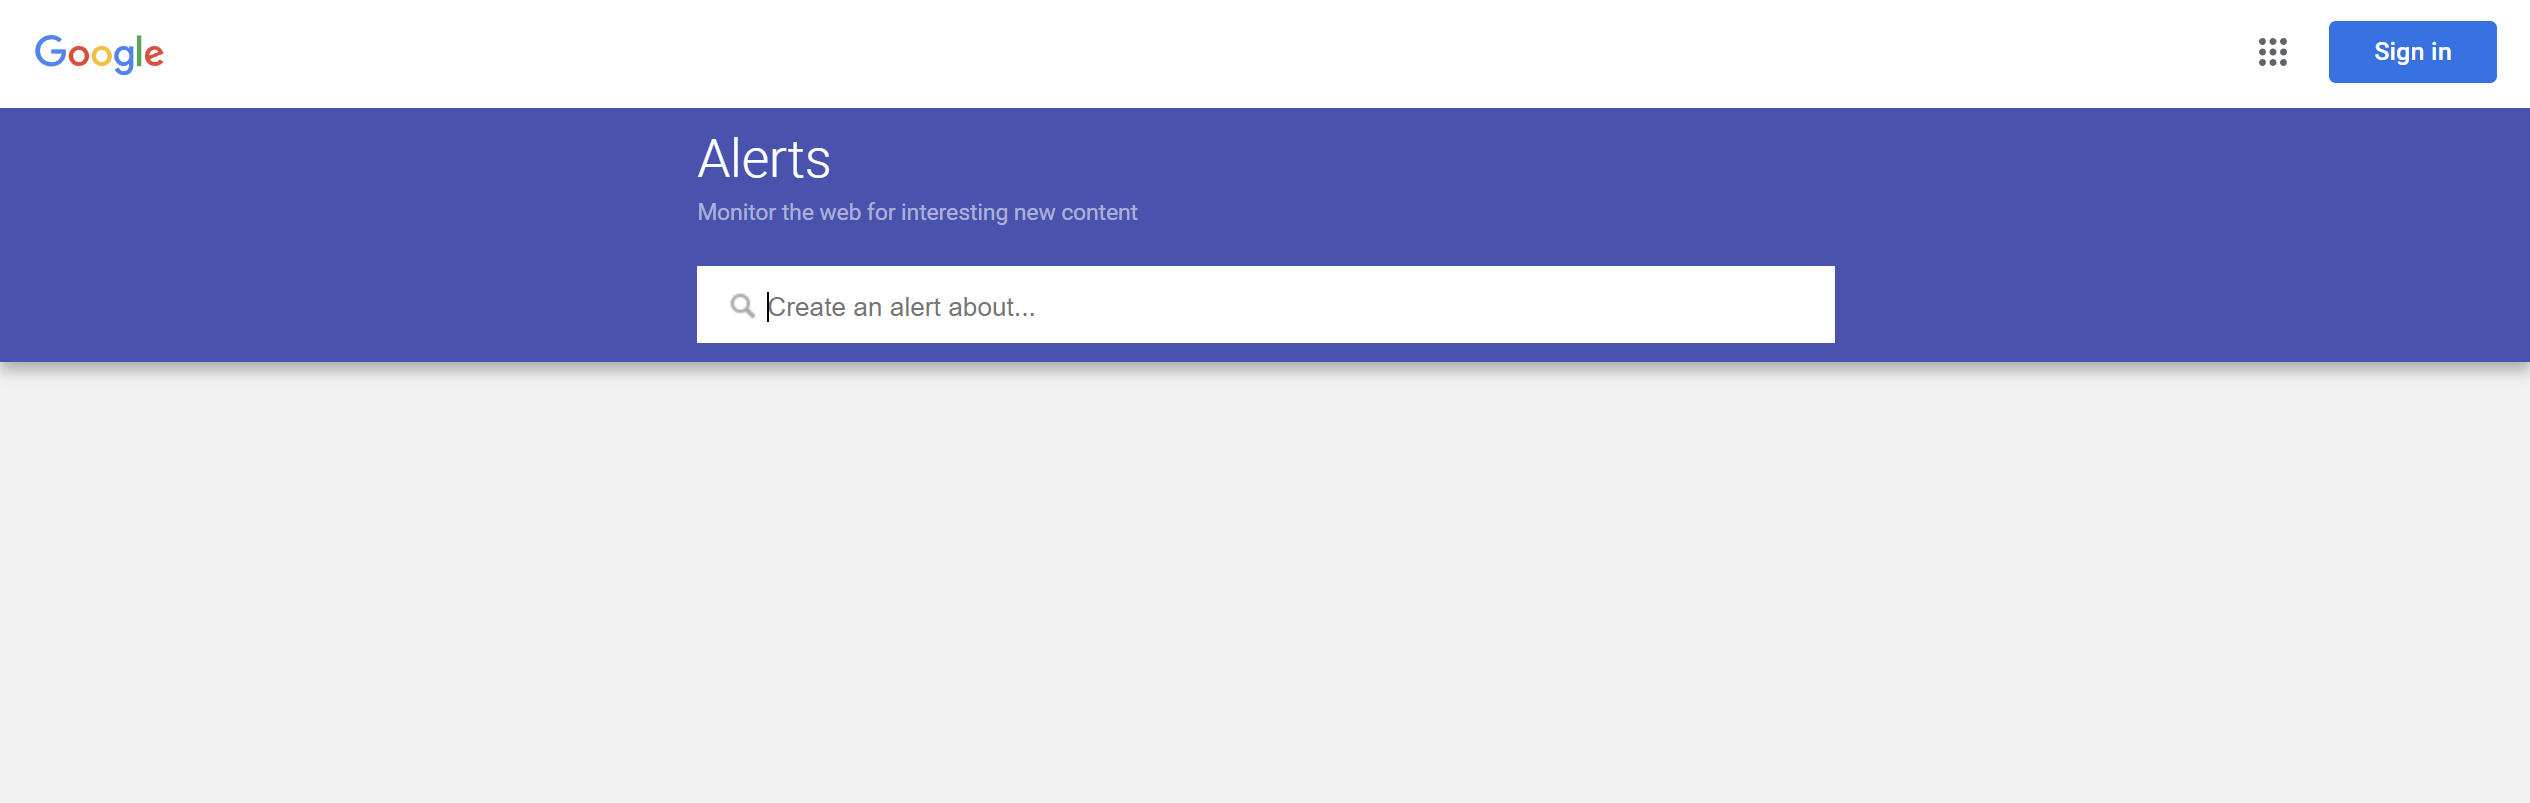Click the Alerts page heading

coord(765,158)
